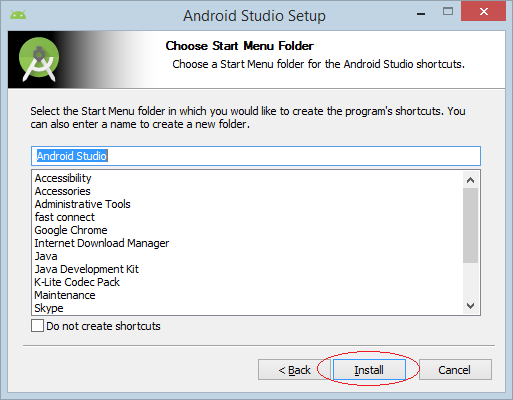Click the scroll down arrow in folder list

click(470, 306)
